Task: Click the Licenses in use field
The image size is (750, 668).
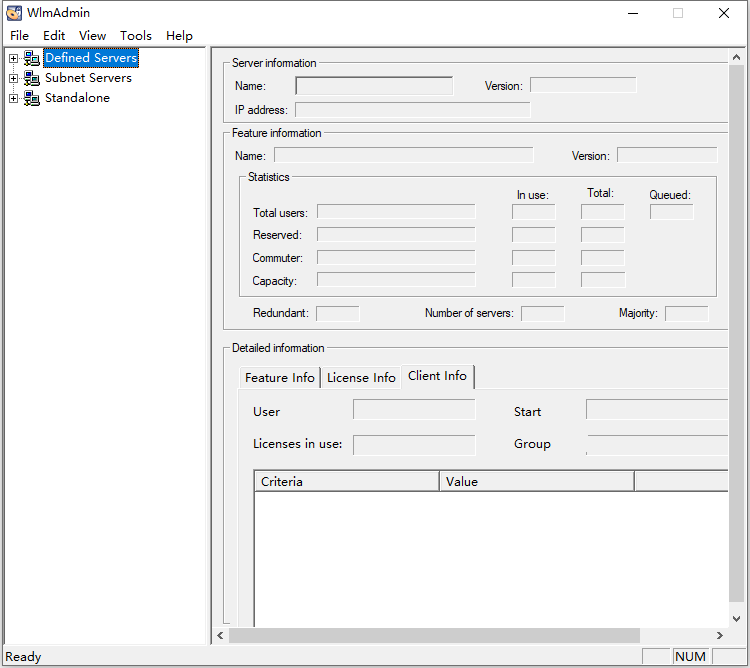Action: (x=414, y=445)
